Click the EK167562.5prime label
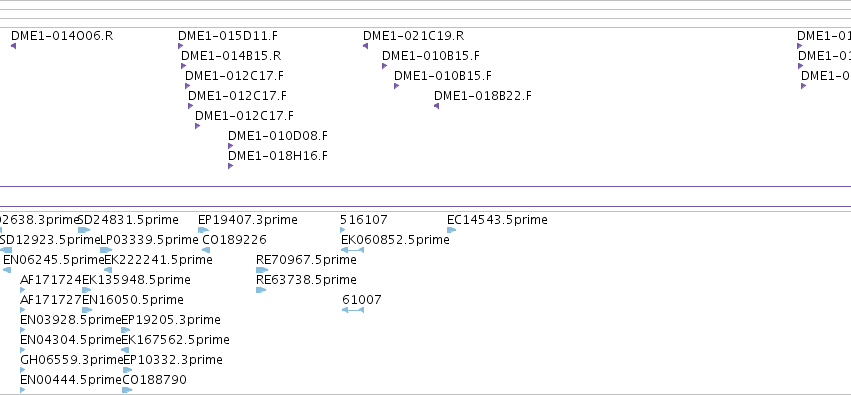Image resolution: width=851 pixels, height=395 pixels. (x=175, y=340)
